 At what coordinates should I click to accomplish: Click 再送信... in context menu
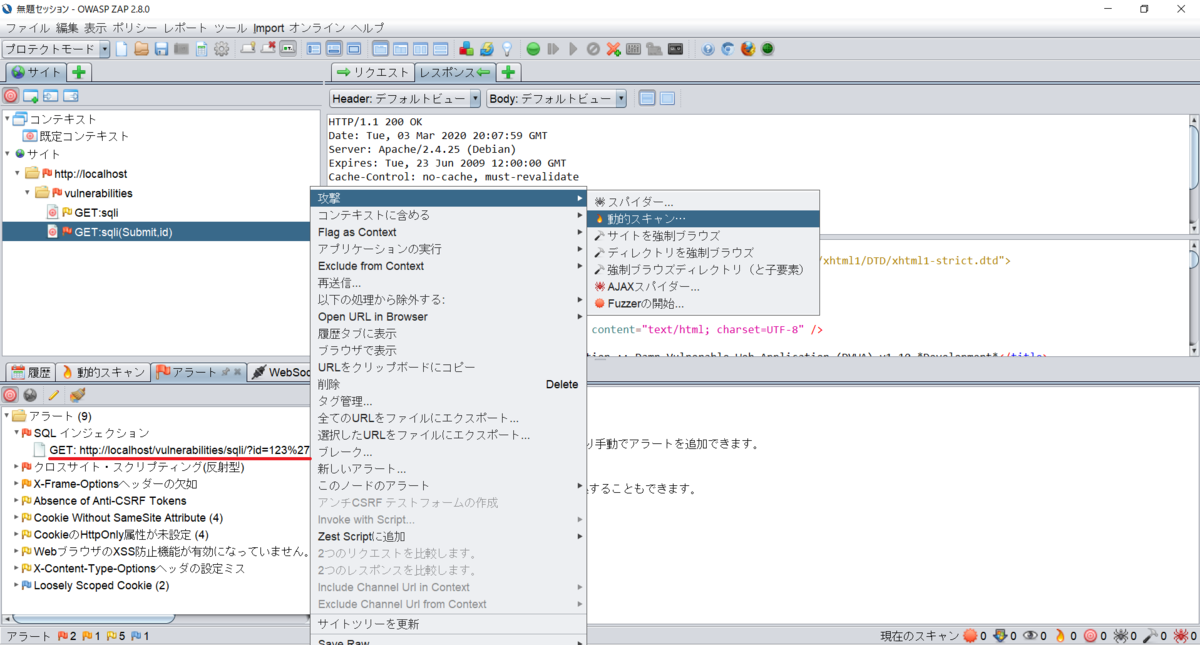point(448,283)
